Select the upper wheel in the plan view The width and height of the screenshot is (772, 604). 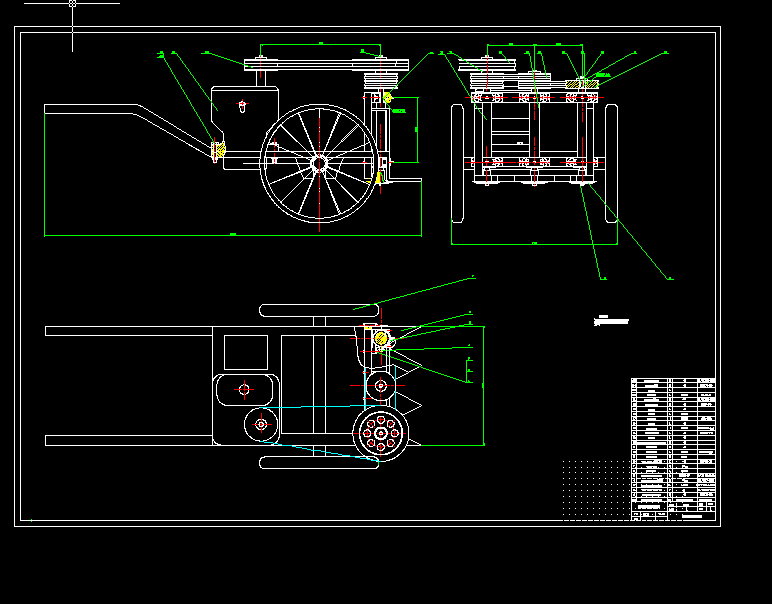[x=319, y=311]
